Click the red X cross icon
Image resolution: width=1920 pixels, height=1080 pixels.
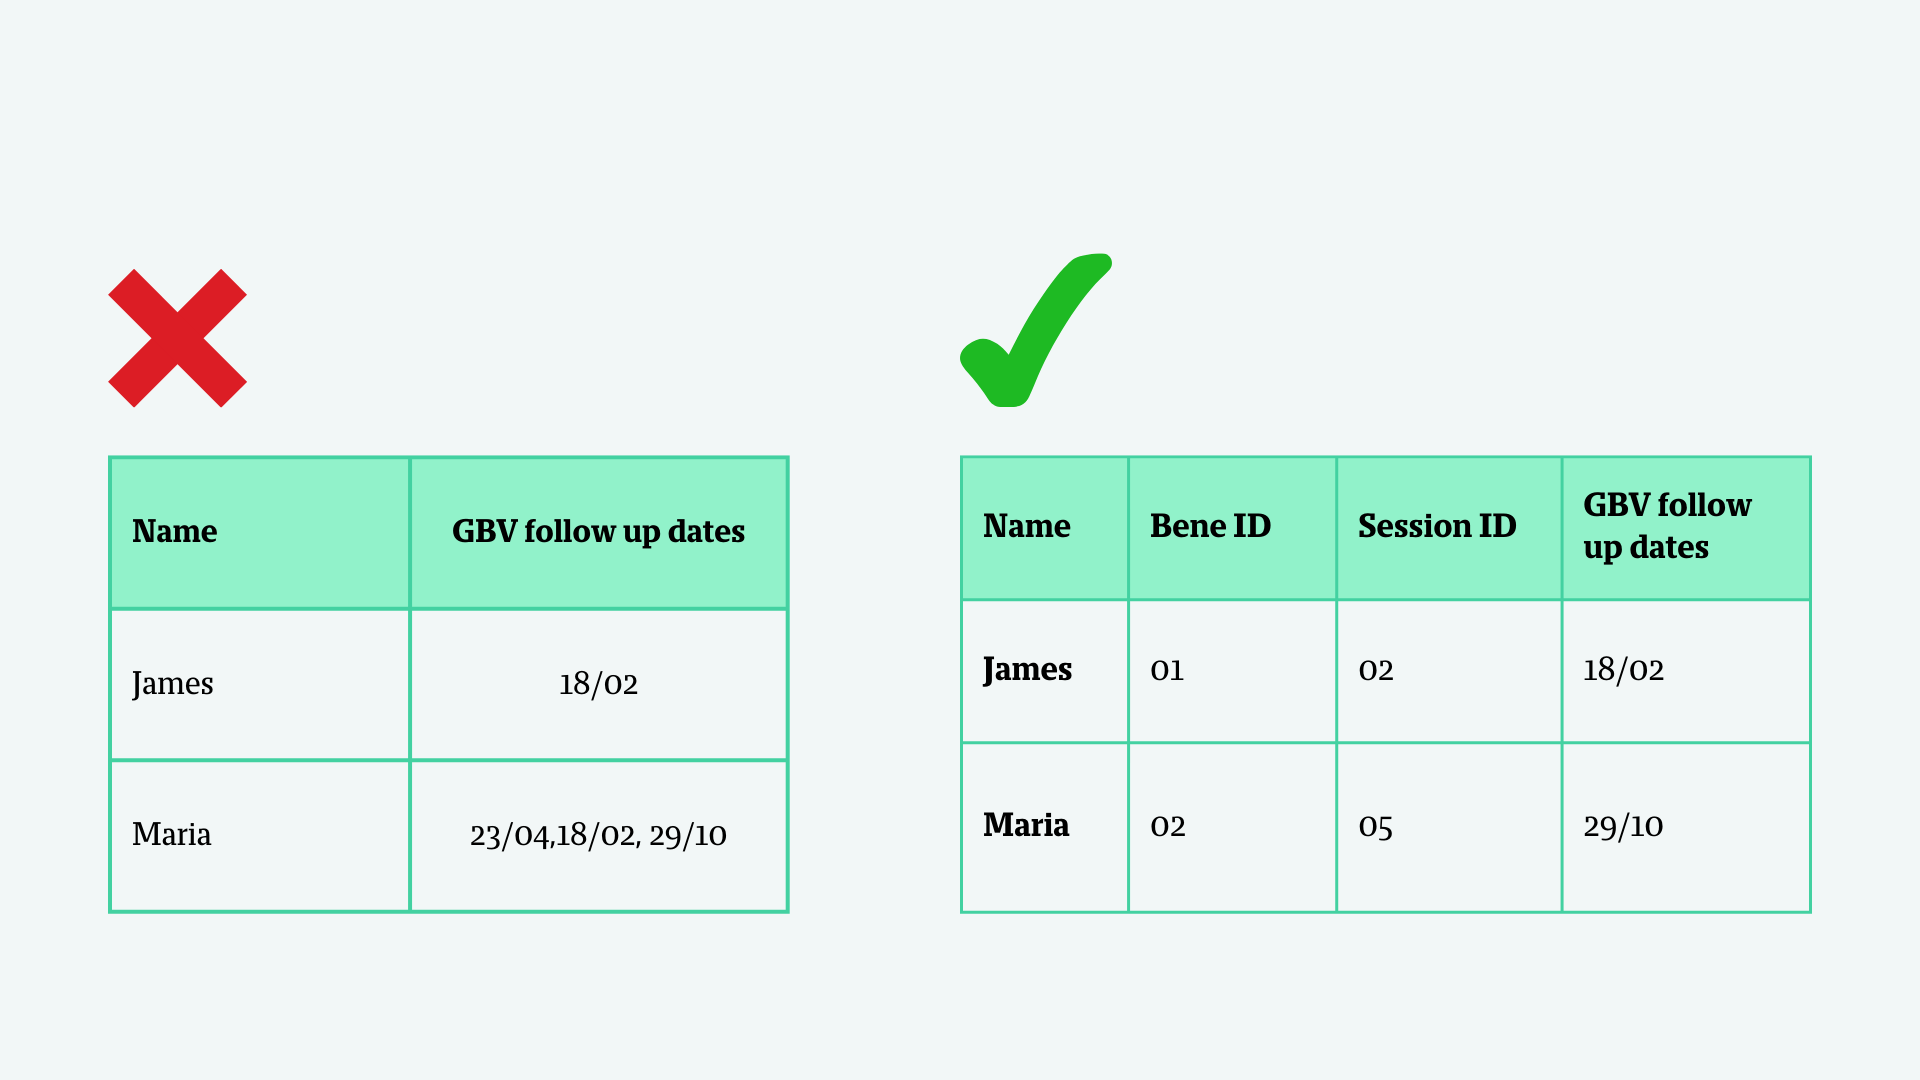tap(177, 338)
